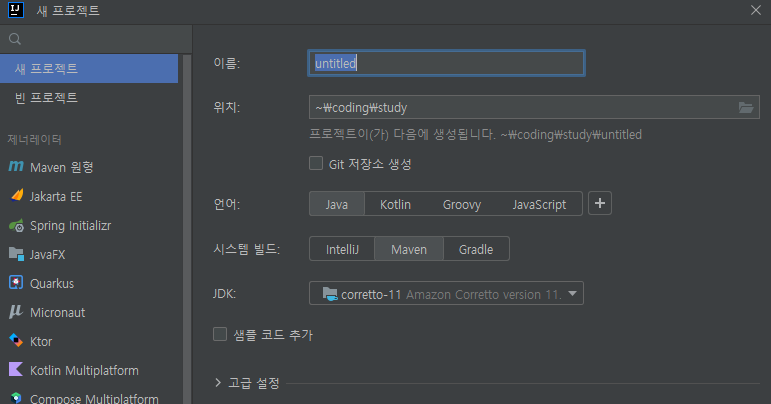This screenshot has height=404, width=771.
Task: Select 새 프로젝트 in sidebar
Action: tap(89, 68)
